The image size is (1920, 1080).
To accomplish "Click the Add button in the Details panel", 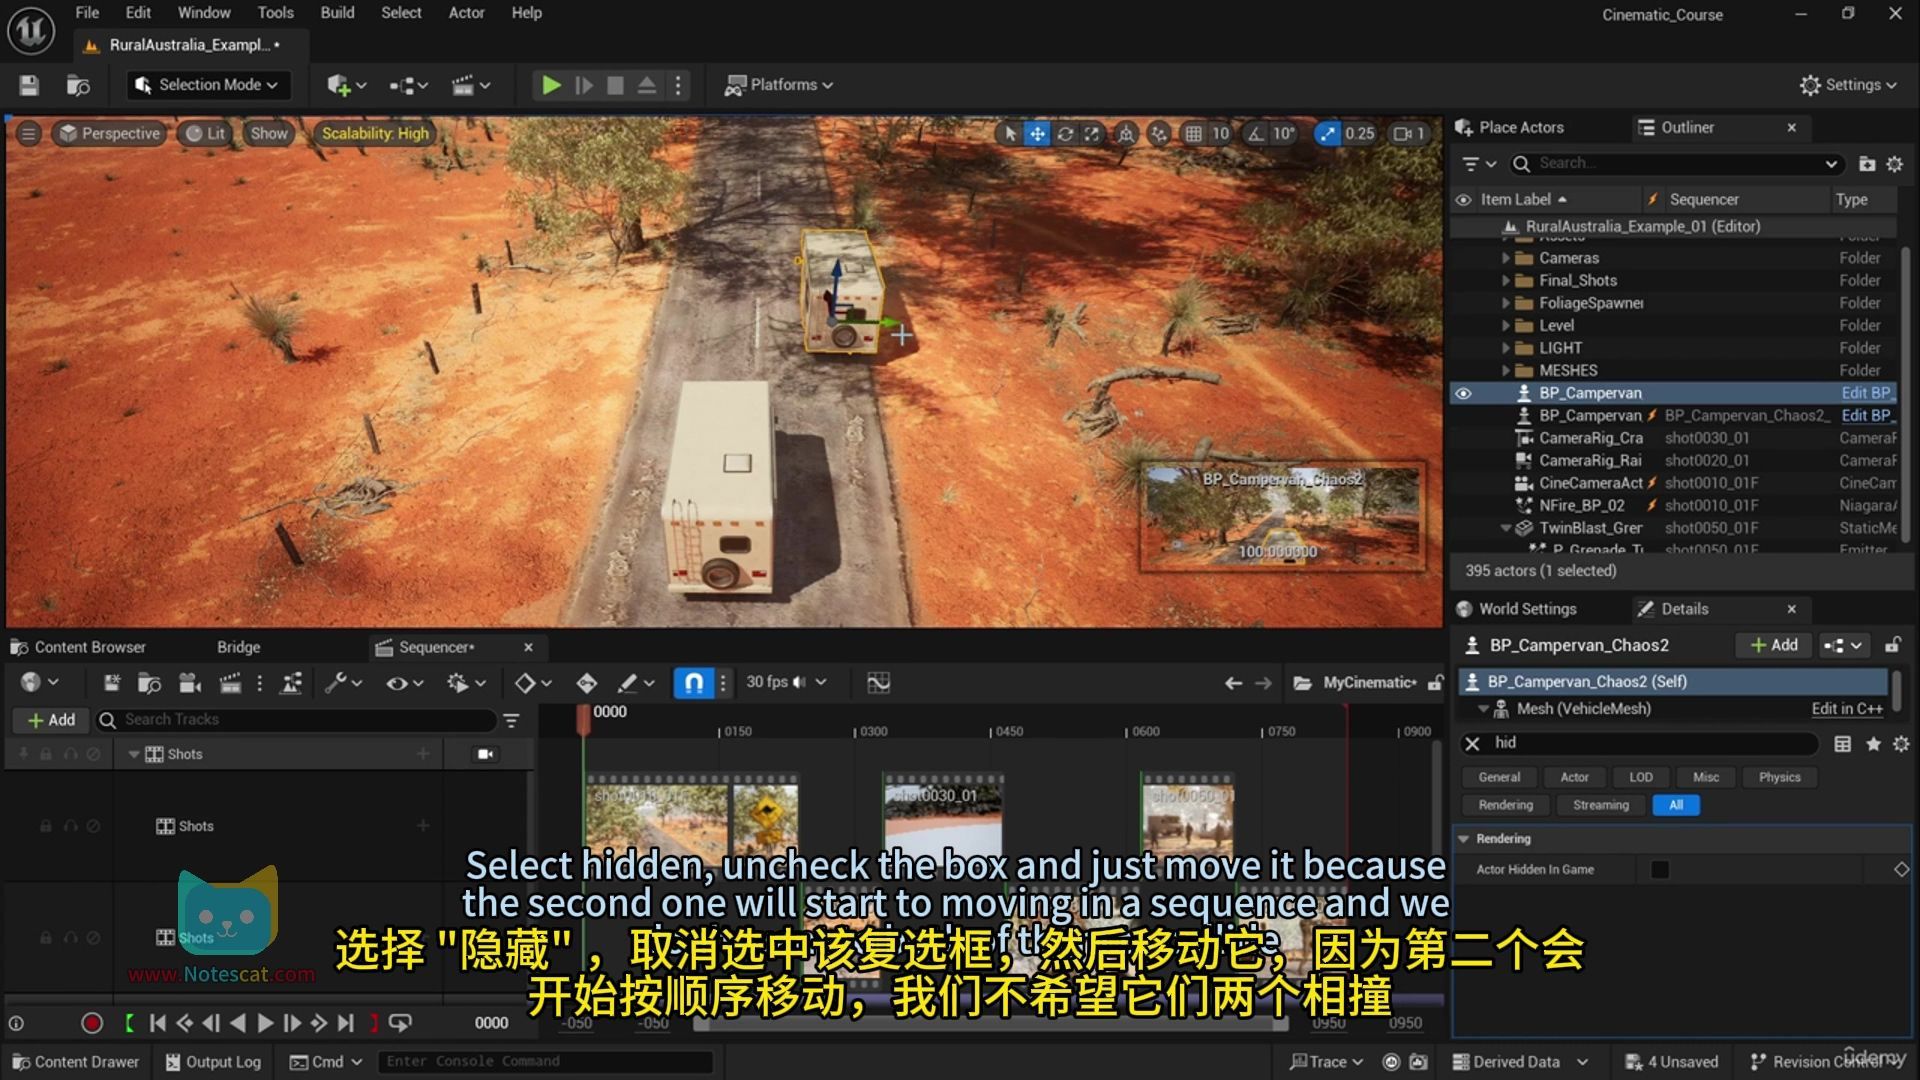I will [1774, 645].
